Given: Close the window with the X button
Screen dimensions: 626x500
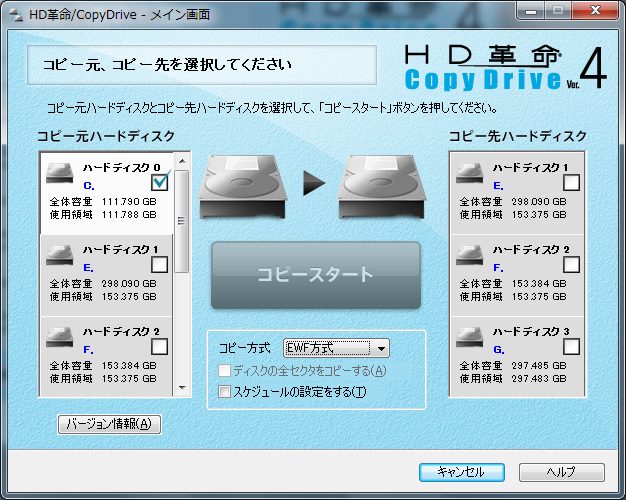Looking at the screenshot, I should point(595,10).
